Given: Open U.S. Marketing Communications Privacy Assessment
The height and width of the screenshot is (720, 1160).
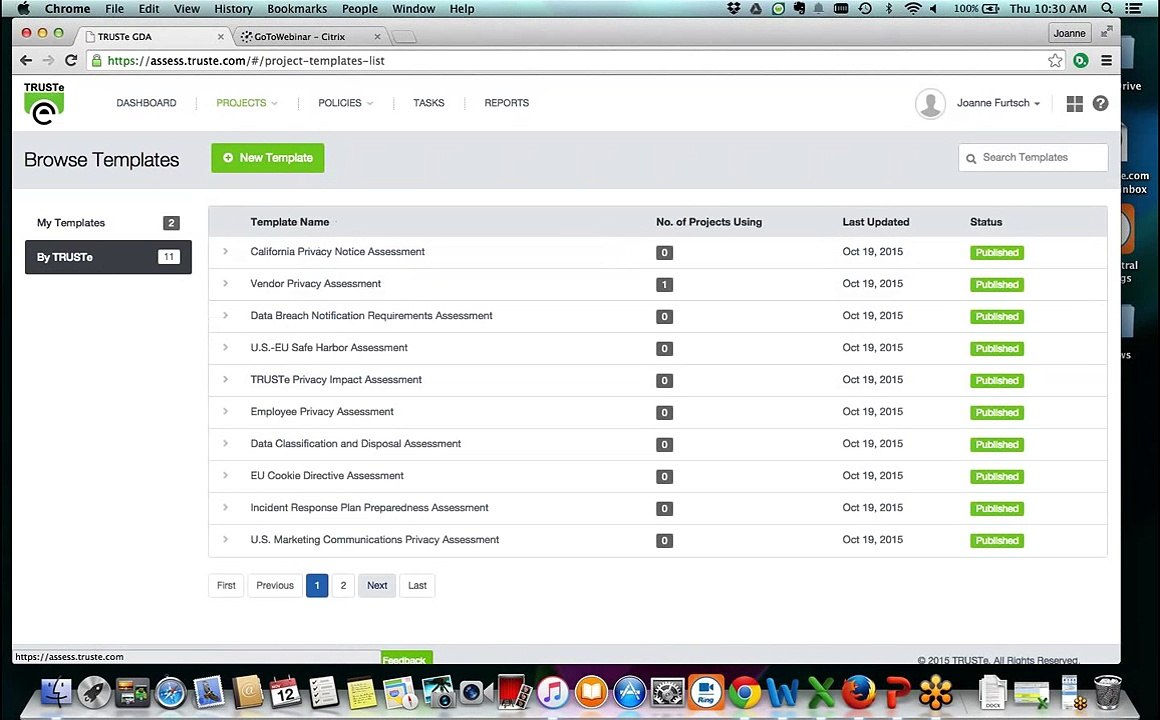Looking at the screenshot, I should click(x=374, y=539).
